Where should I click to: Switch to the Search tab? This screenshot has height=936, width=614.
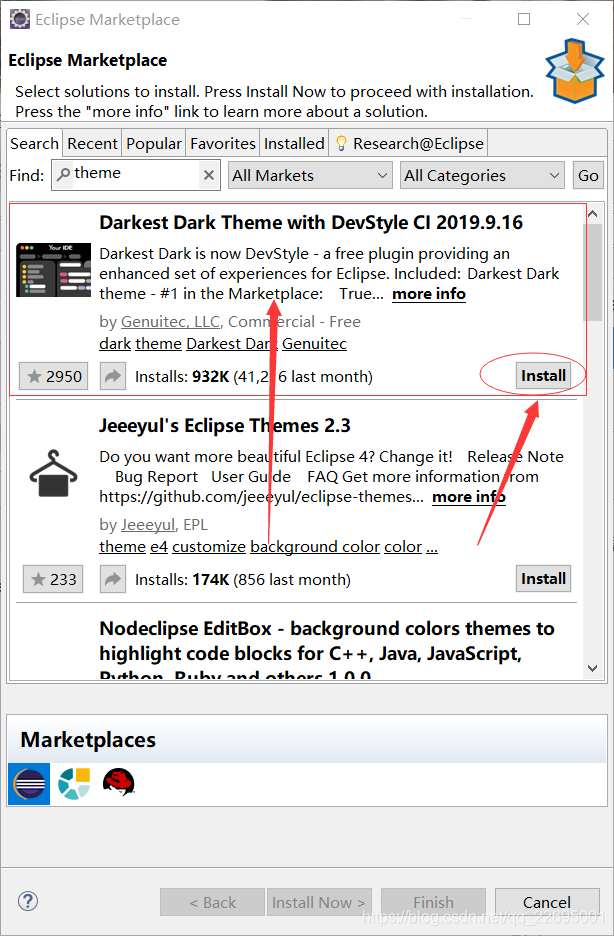tap(35, 144)
